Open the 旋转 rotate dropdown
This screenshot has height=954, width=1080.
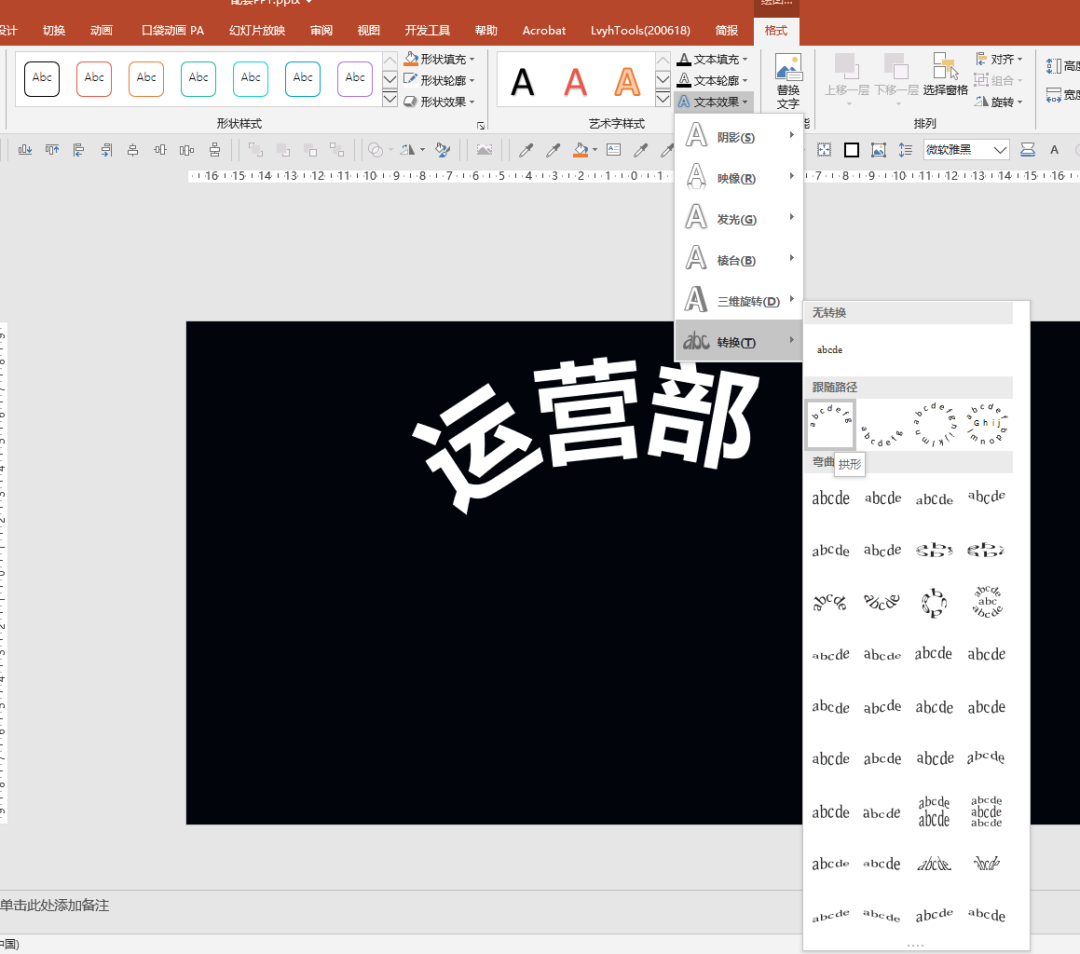pyautogui.click(x=999, y=102)
